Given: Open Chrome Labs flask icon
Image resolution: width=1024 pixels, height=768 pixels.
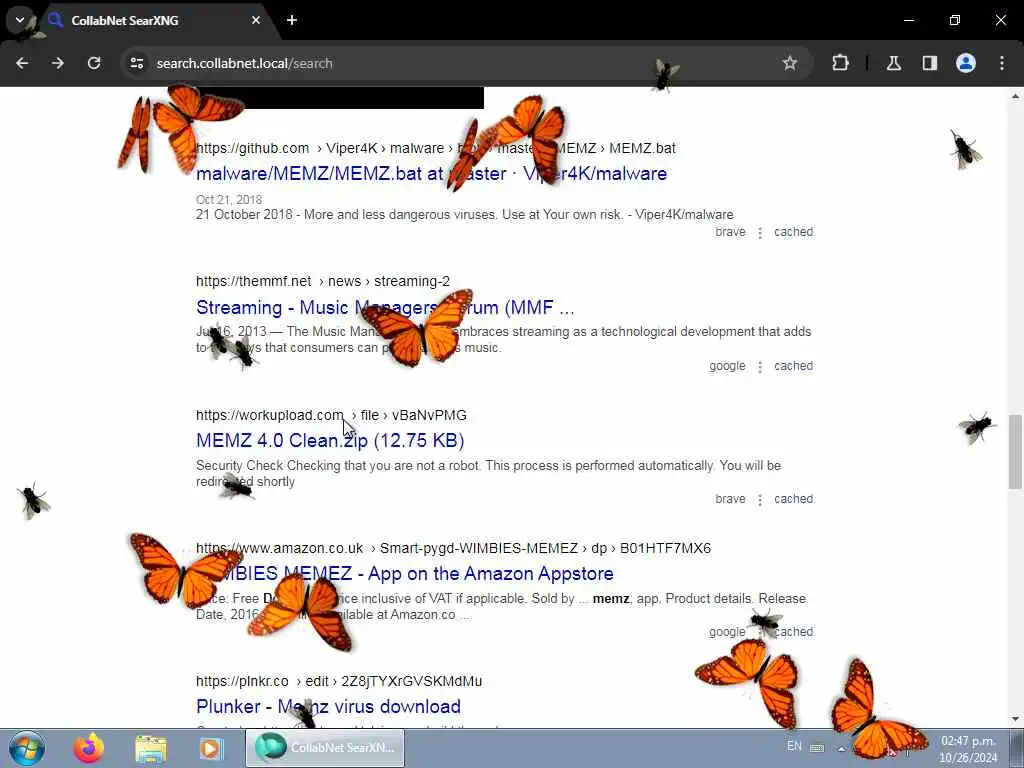Looking at the screenshot, I should pyautogui.click(x=893, y=63).
